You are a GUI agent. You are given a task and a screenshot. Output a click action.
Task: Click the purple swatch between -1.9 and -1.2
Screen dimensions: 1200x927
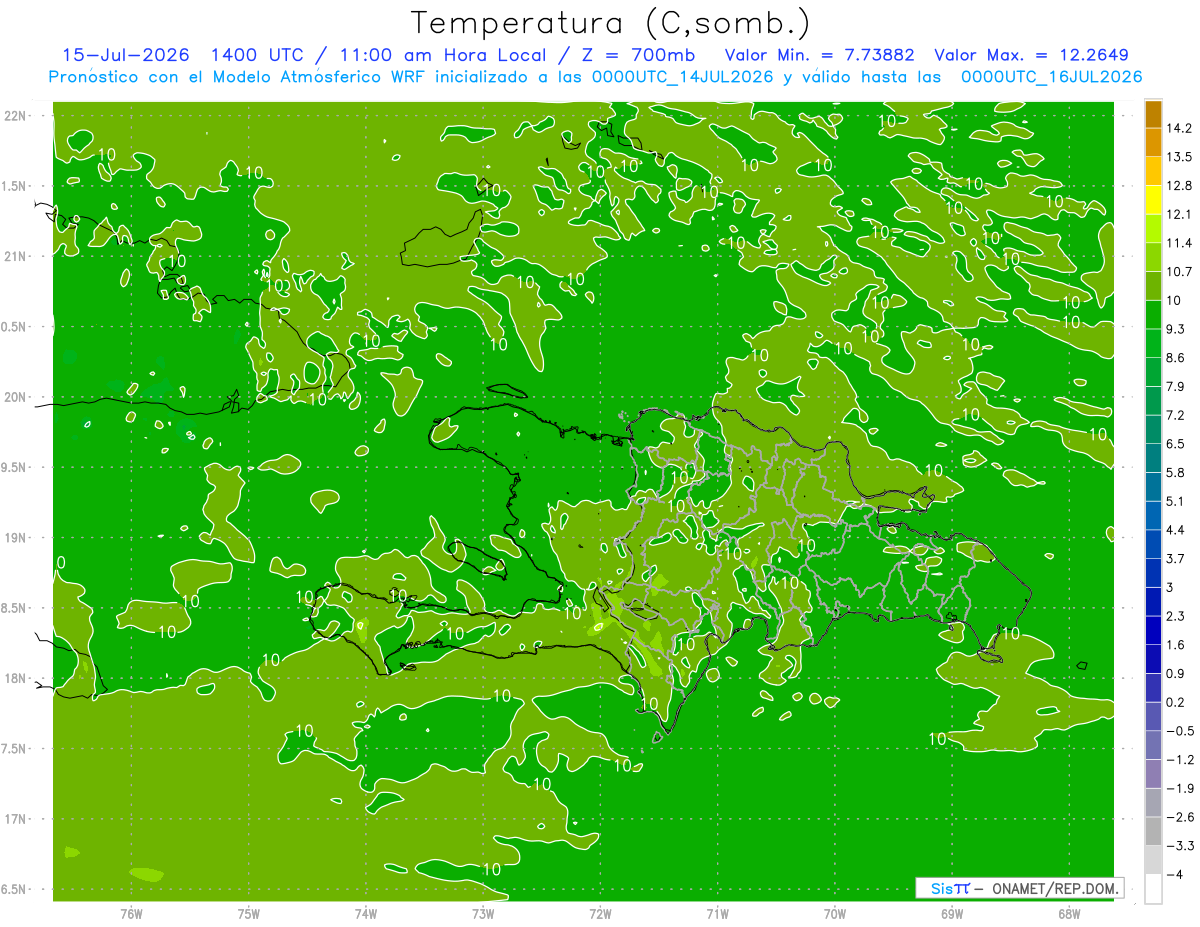point(1154,774)
